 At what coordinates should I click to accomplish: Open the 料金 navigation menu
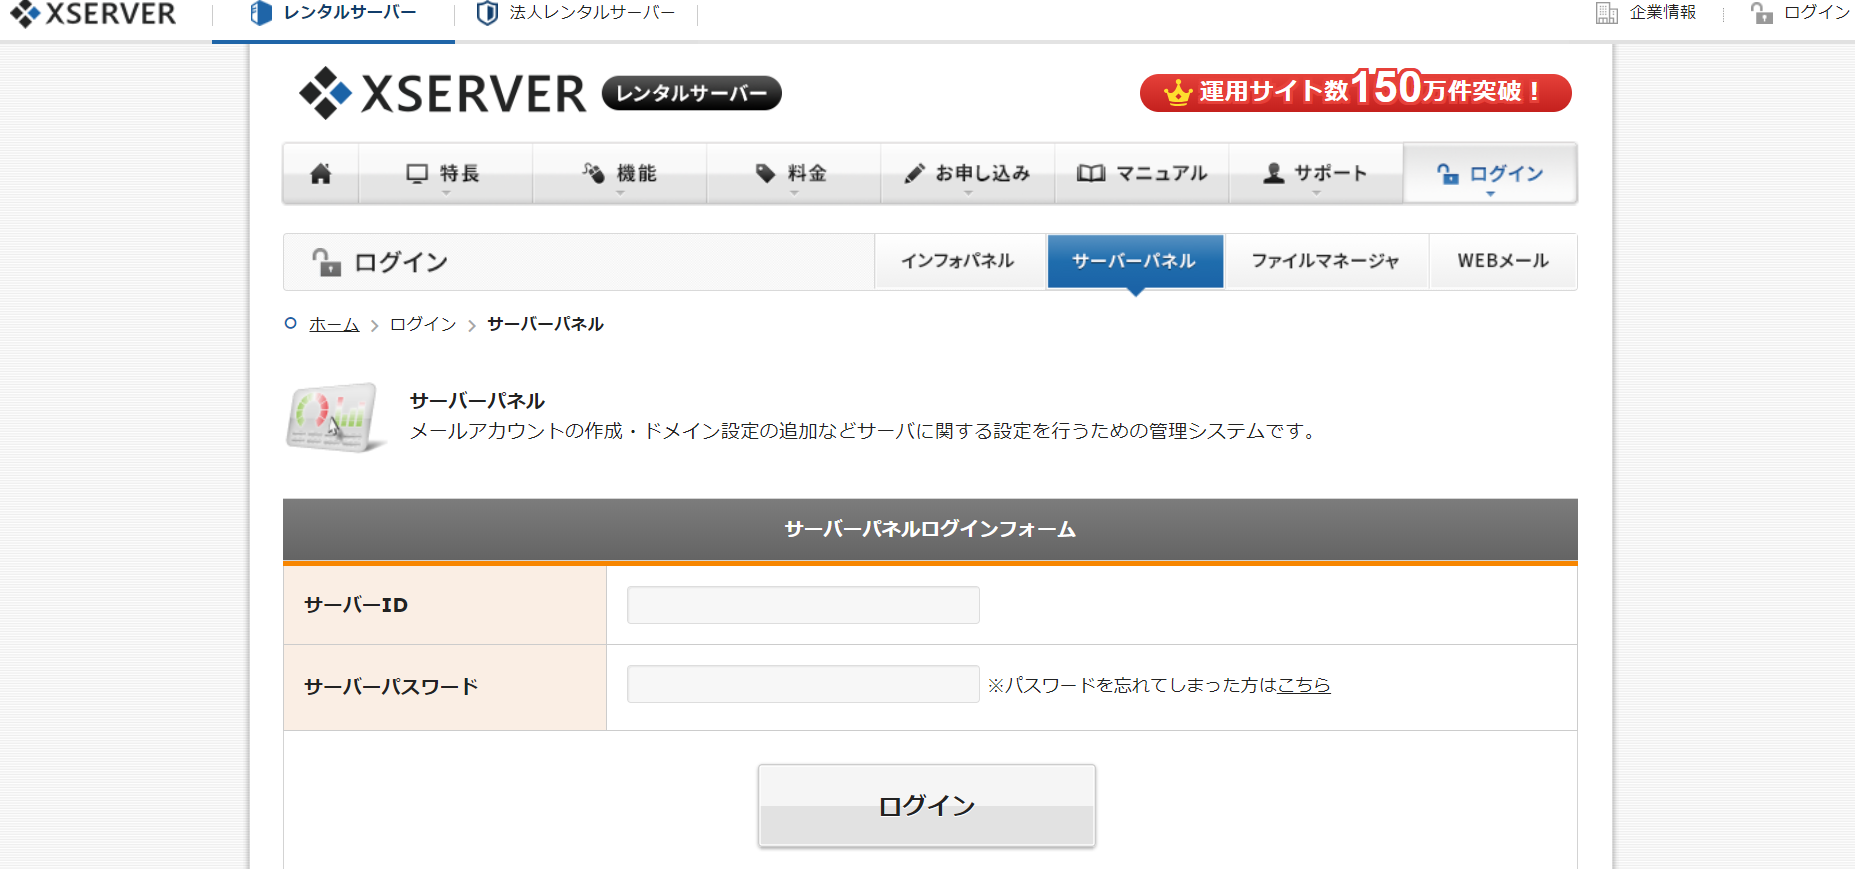click(794, 174)
